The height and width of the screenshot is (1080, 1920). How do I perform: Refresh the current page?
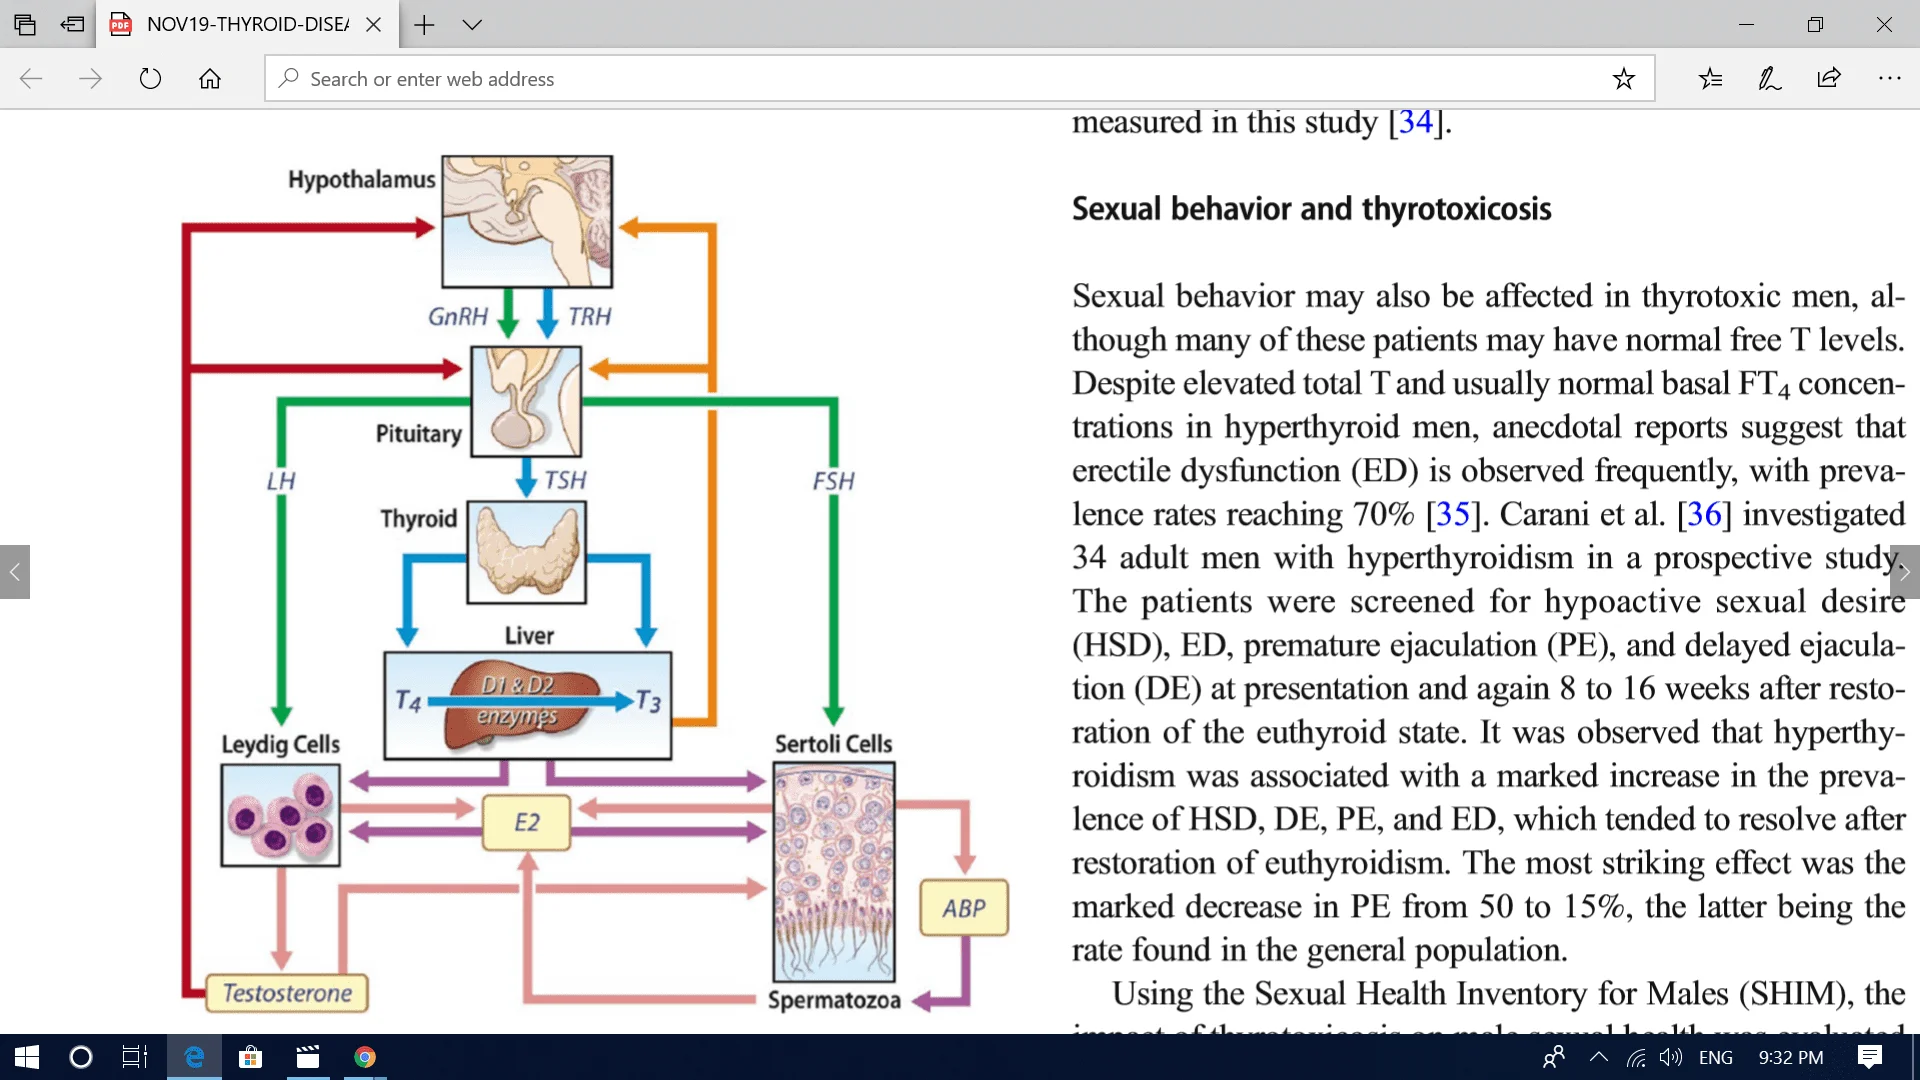point(150,78)
